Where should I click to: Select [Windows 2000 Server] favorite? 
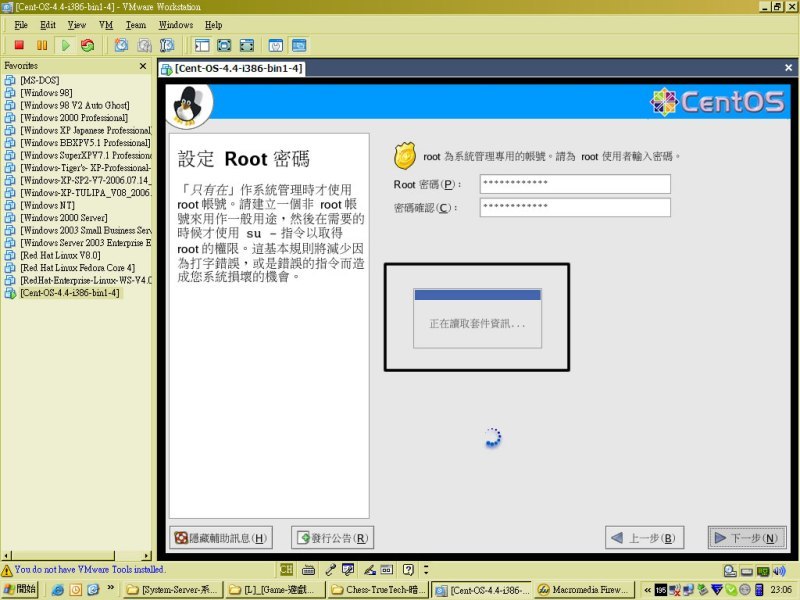64,218
